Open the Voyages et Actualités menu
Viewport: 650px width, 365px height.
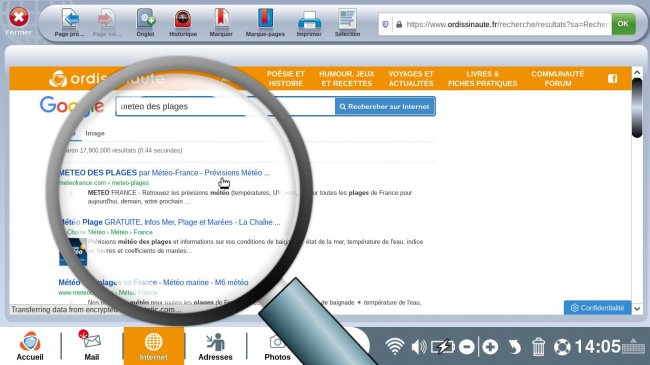tap(411, 78)
